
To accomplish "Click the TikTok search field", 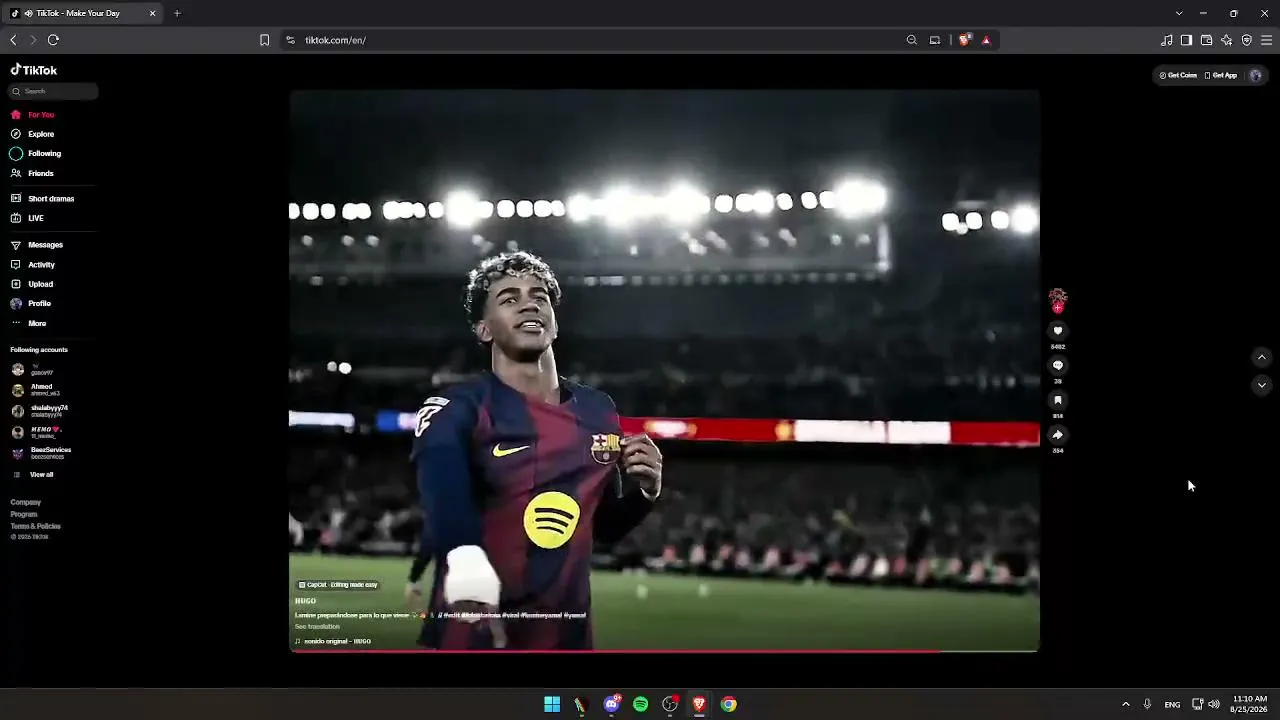I will [x=54, y=91].
